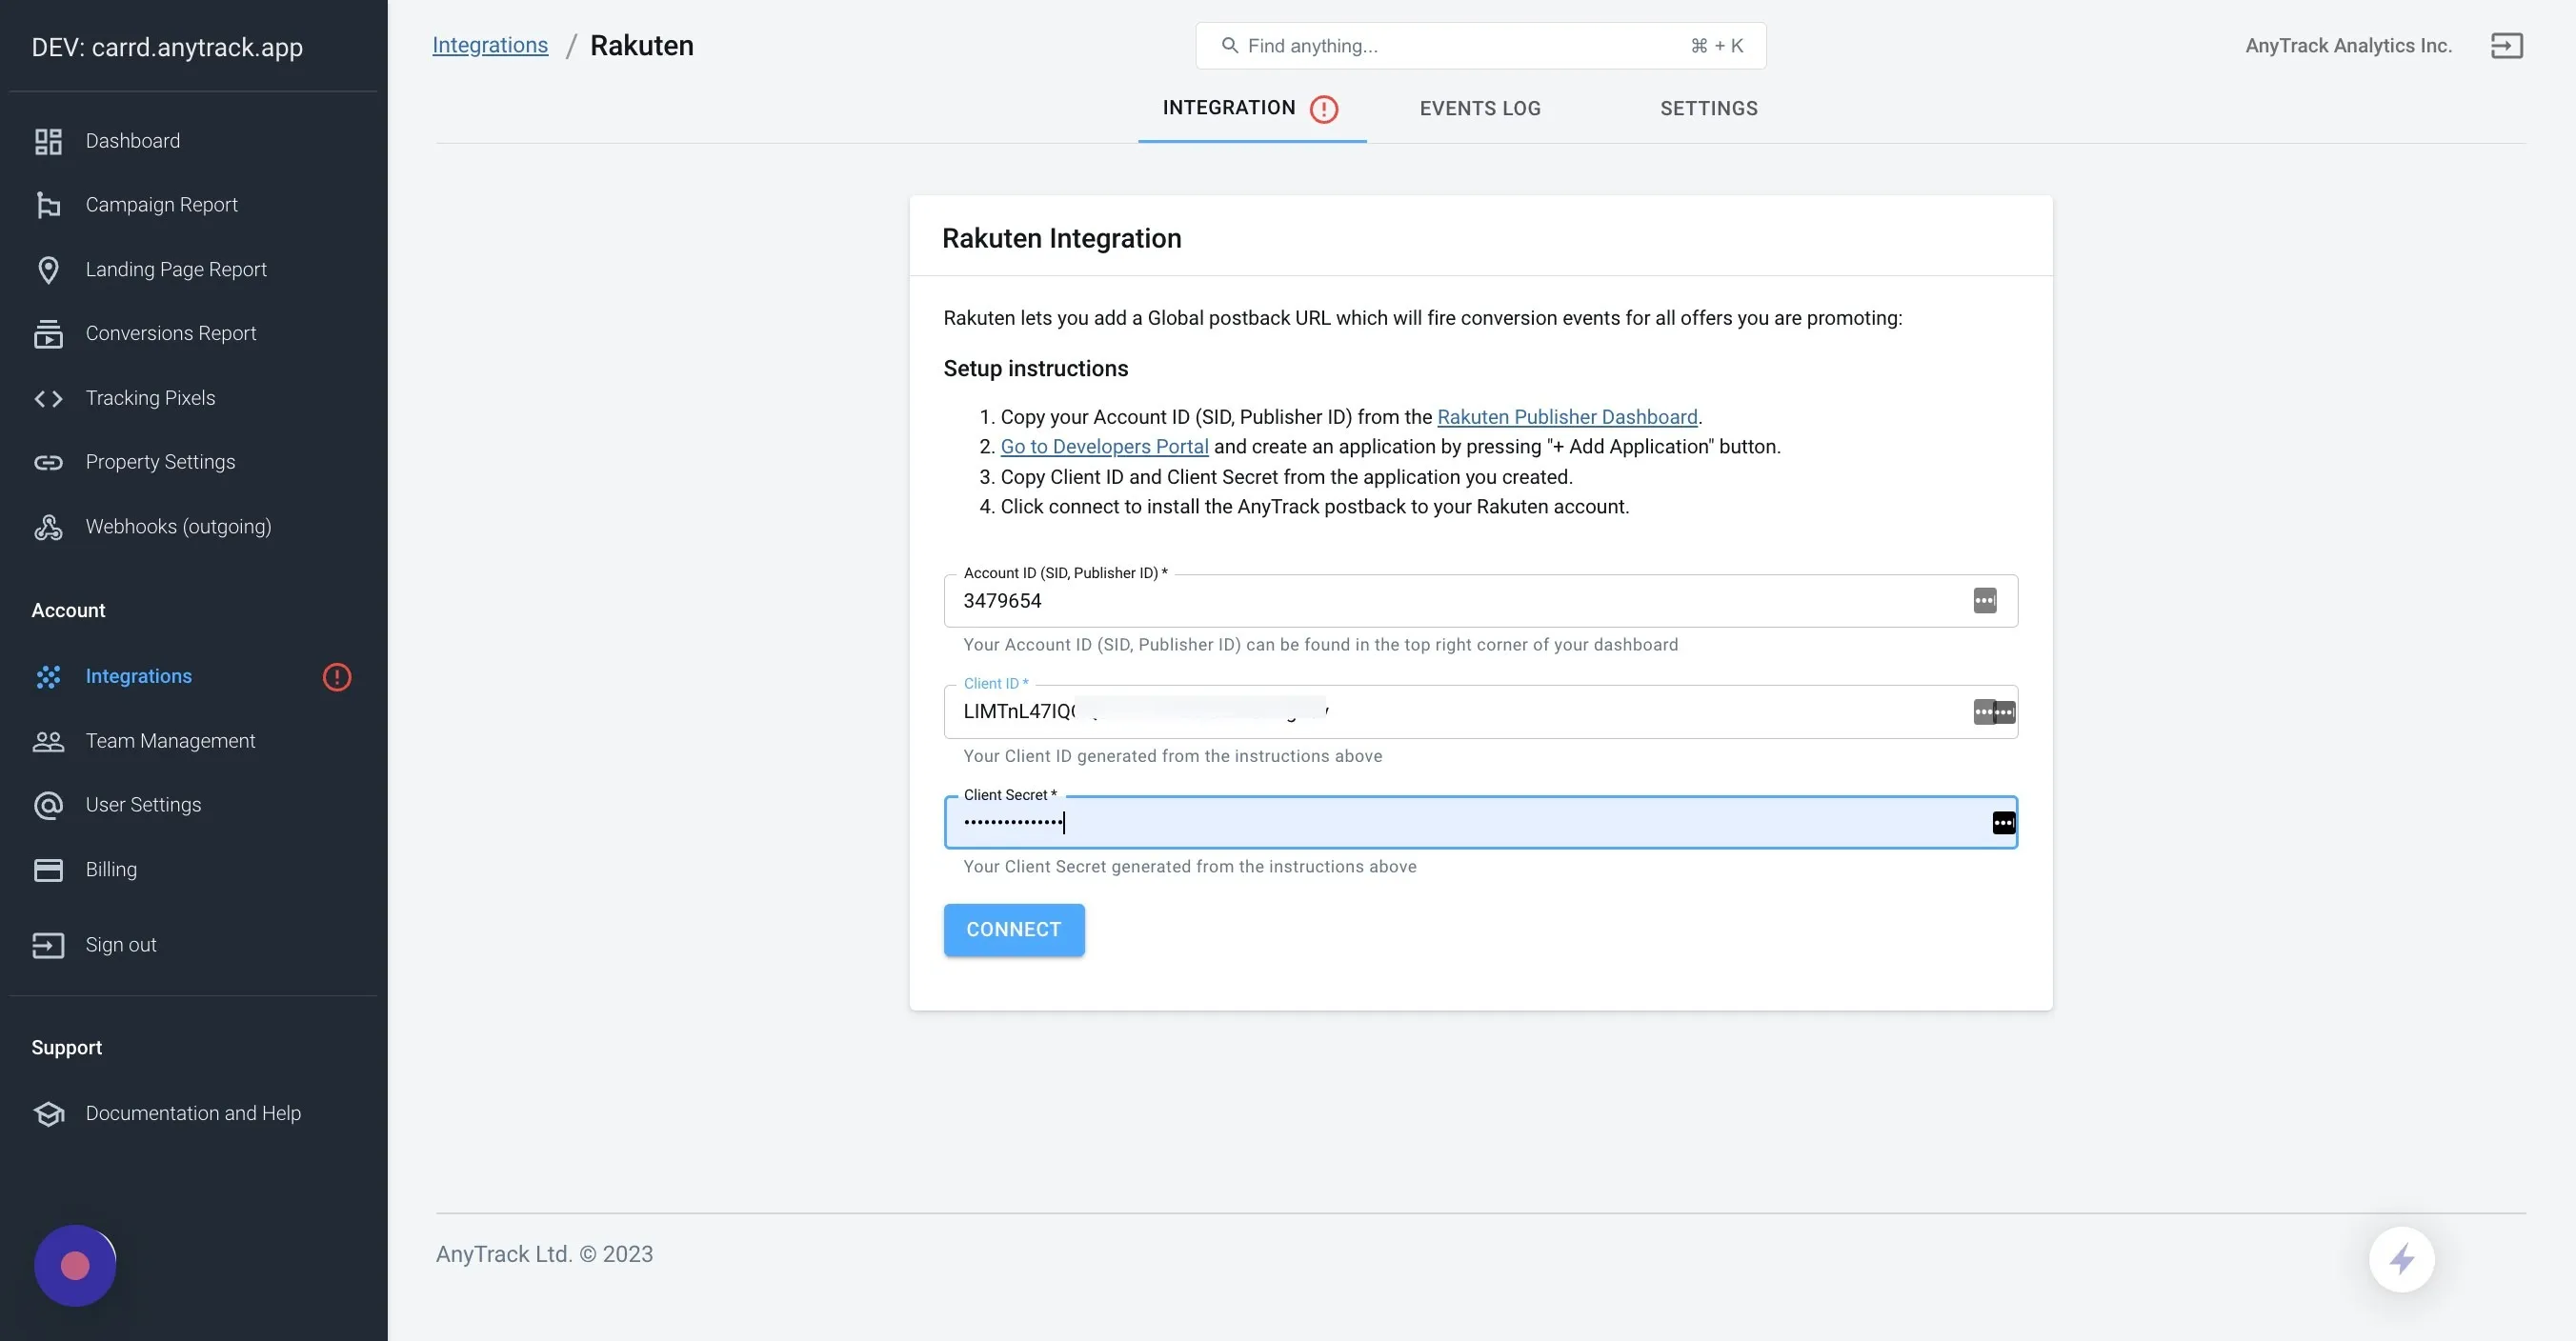Click the Find anything search field

pos(1481,46)
